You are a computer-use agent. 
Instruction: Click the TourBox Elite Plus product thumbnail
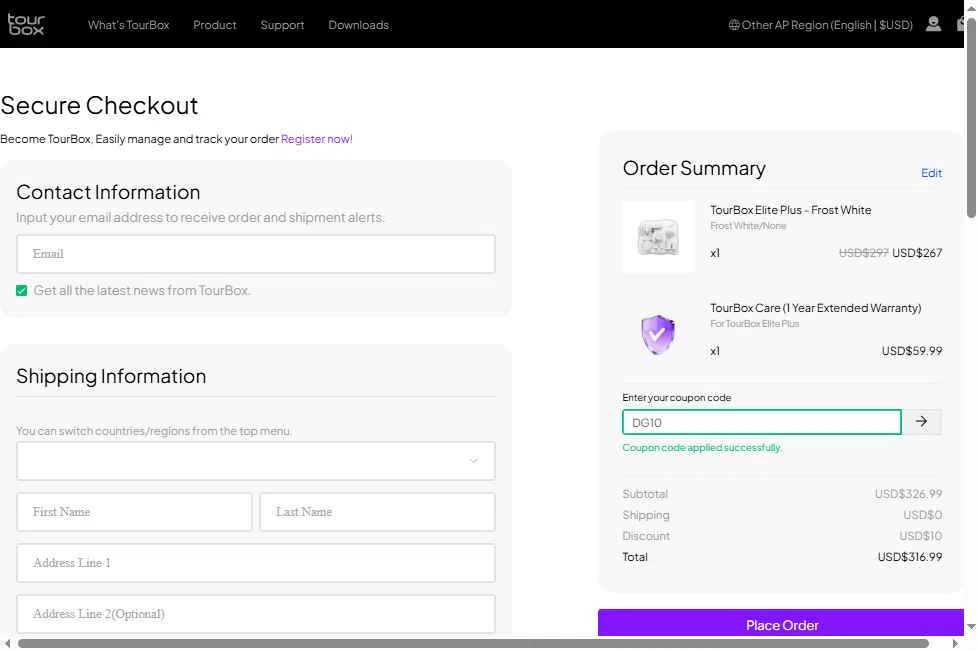(657, 237)
